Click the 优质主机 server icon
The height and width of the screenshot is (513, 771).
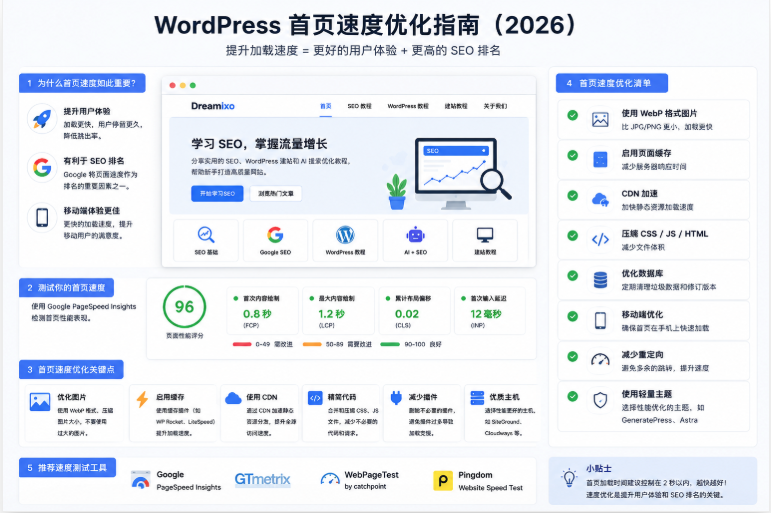click(x=477, y=398)
